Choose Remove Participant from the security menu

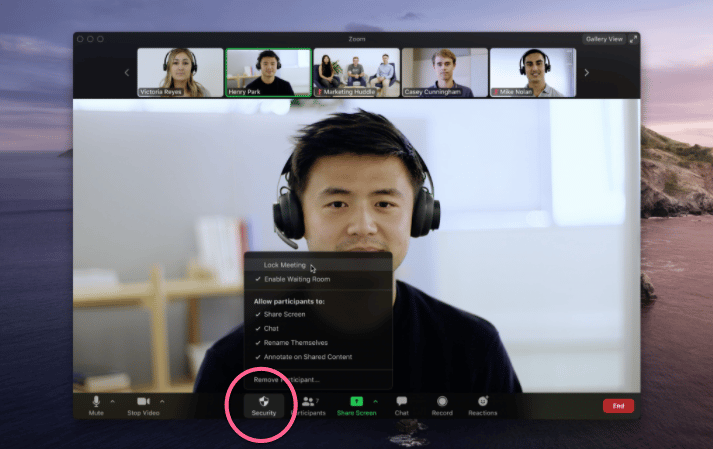click(287, 380)
